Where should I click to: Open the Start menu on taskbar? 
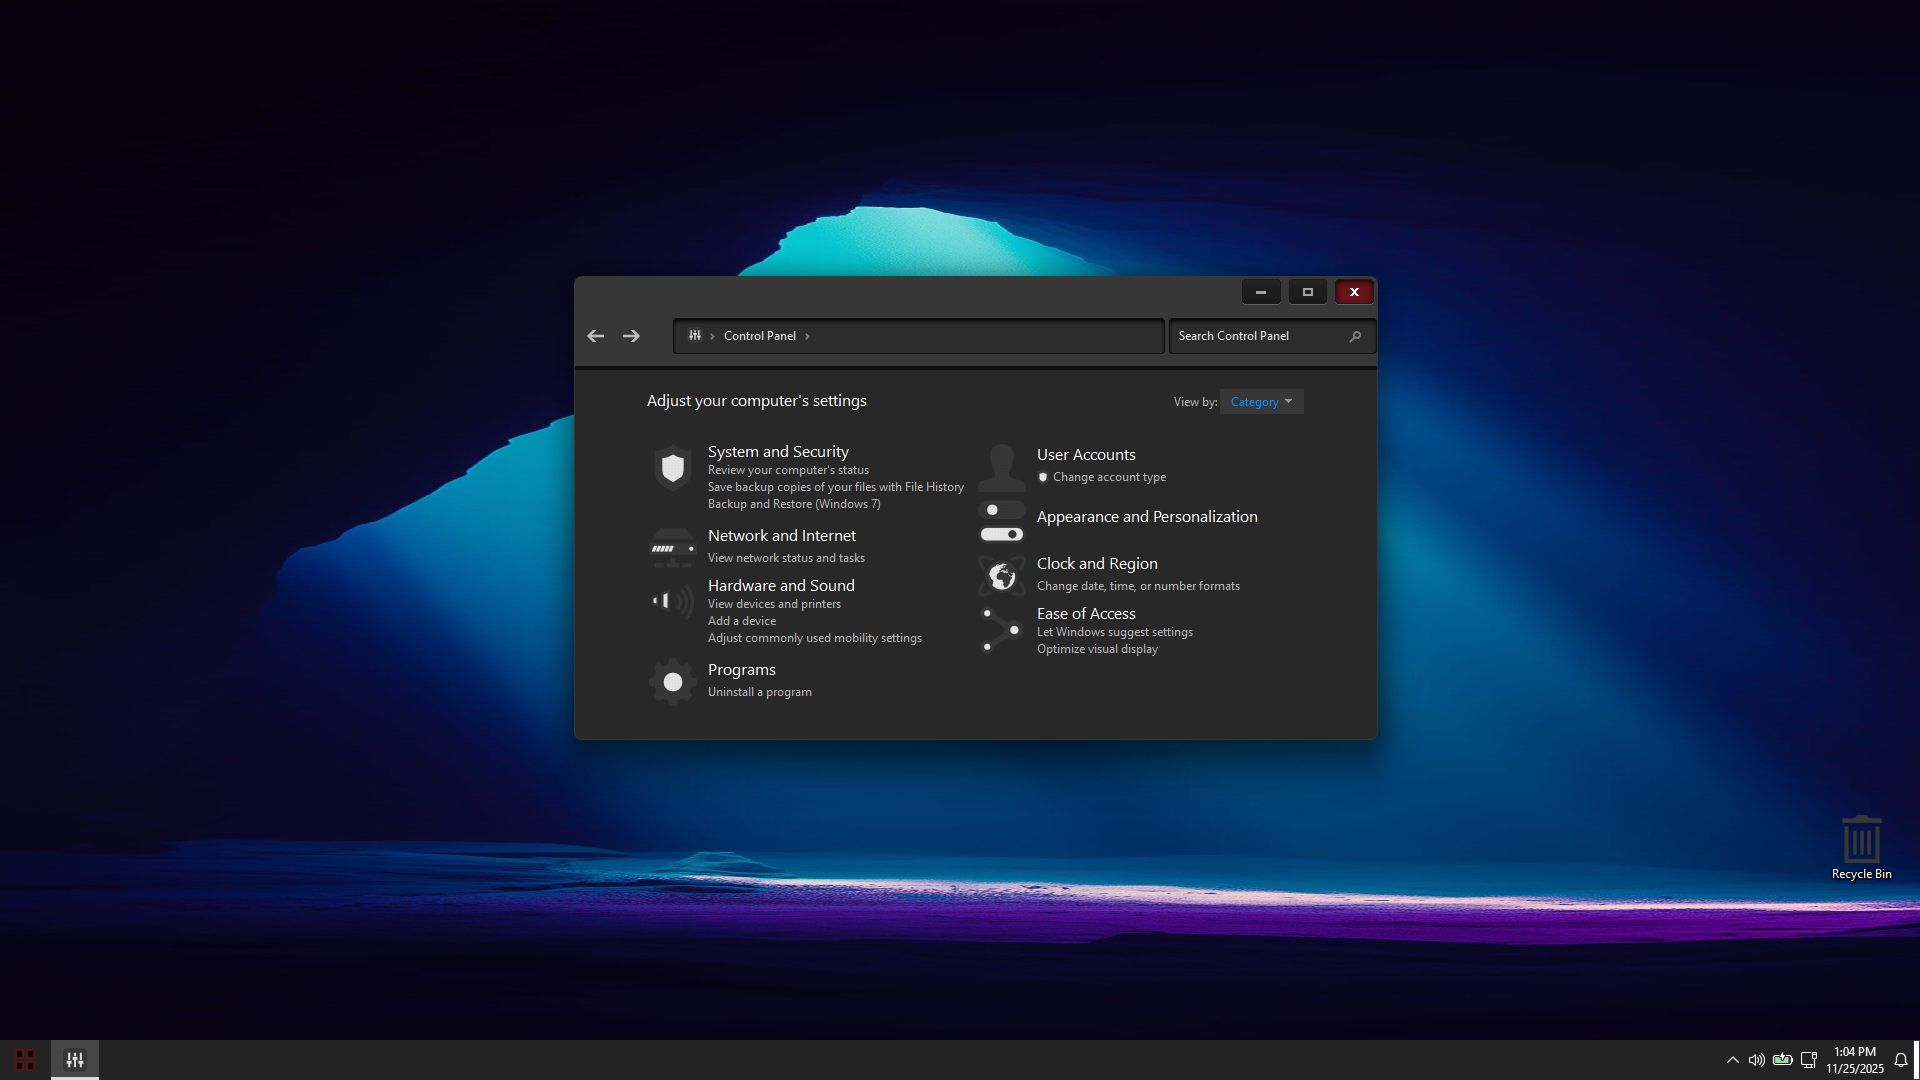(x=25, y=1060)
